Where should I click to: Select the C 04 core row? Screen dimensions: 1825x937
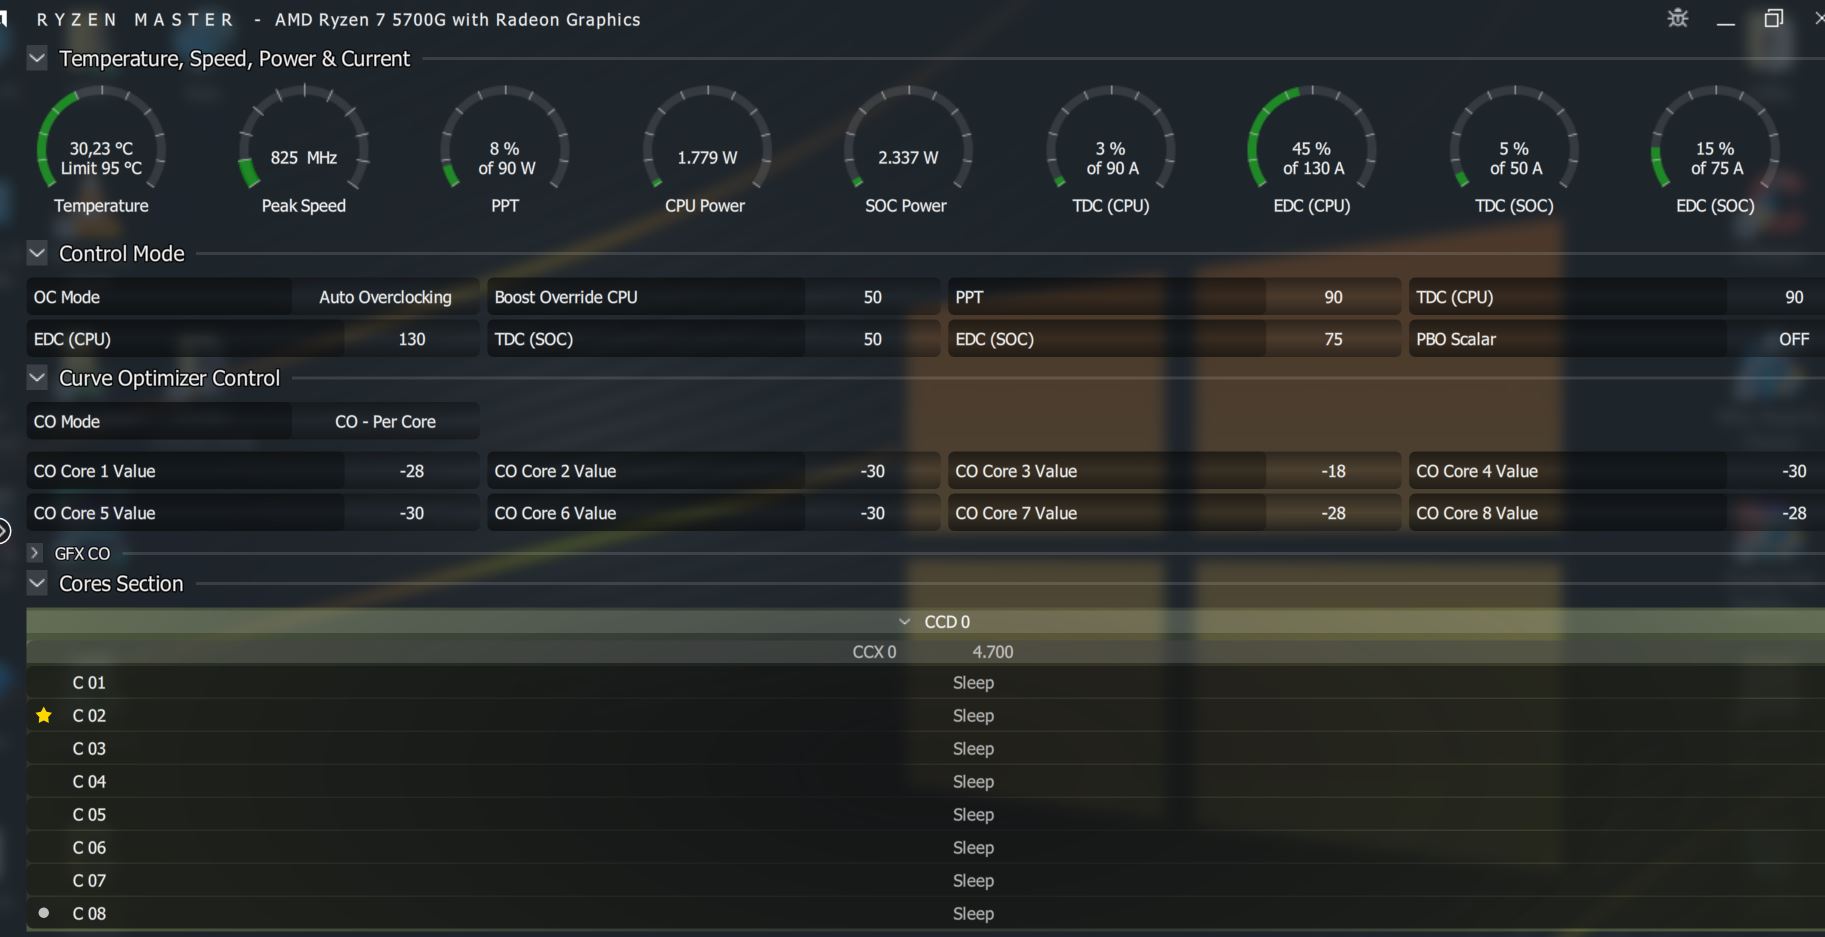tap(925, 781)
